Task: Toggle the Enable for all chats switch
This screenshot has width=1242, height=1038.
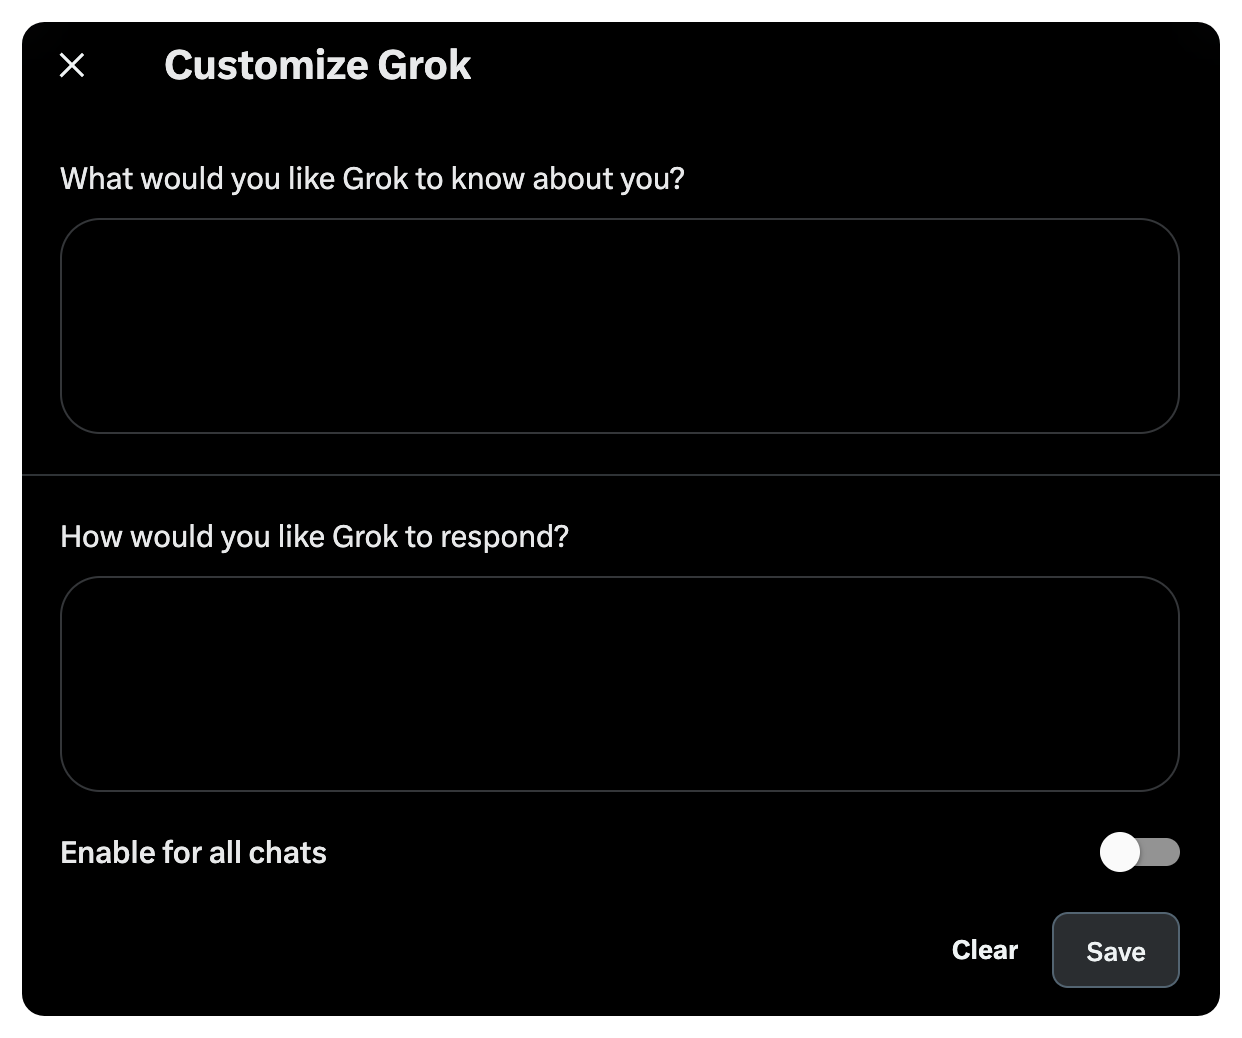Action: (x=1140, y=852)
